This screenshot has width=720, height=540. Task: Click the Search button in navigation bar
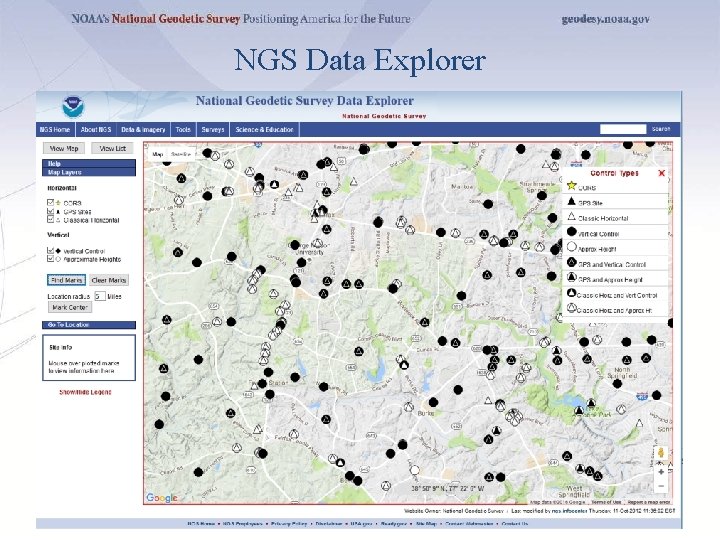(x=661, y=129)
